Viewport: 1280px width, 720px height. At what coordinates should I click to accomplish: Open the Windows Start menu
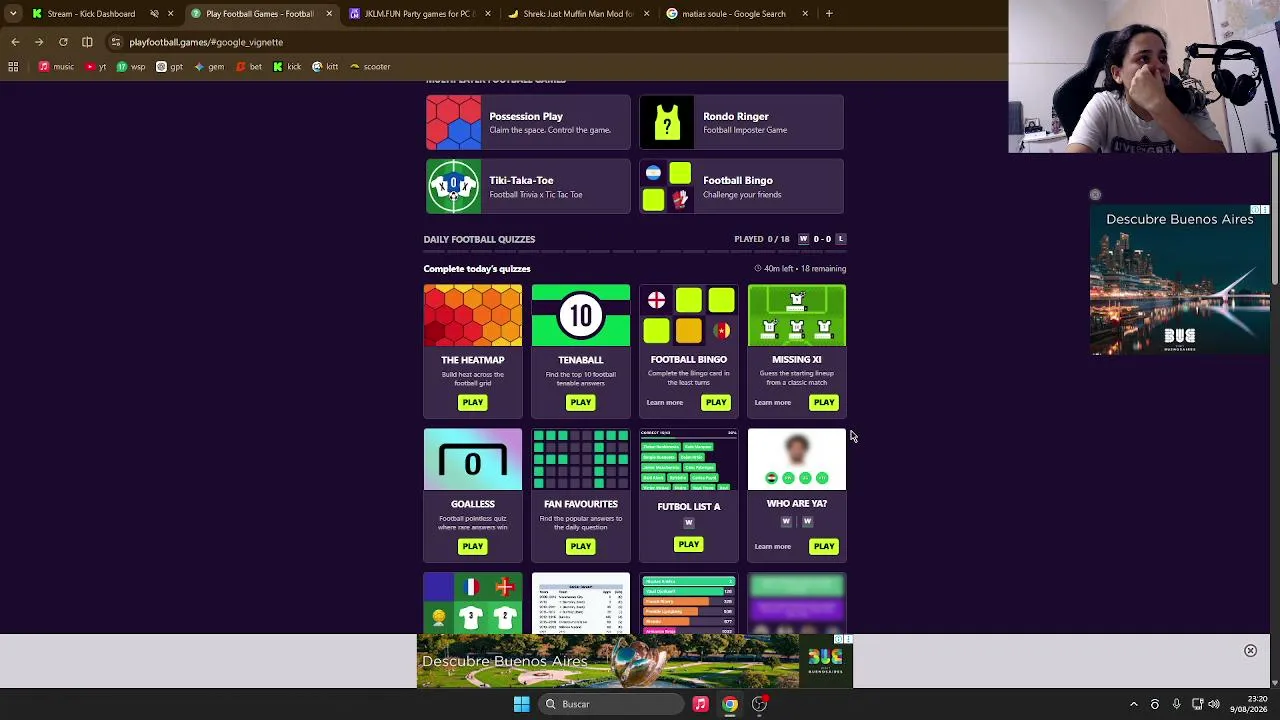pos(521,704)
